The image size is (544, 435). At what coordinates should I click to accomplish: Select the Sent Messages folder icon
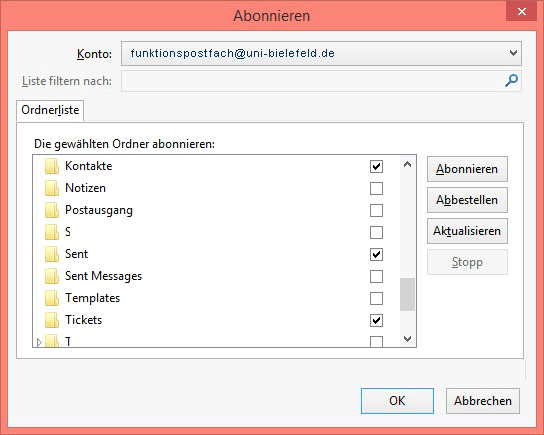pos(52,276)
